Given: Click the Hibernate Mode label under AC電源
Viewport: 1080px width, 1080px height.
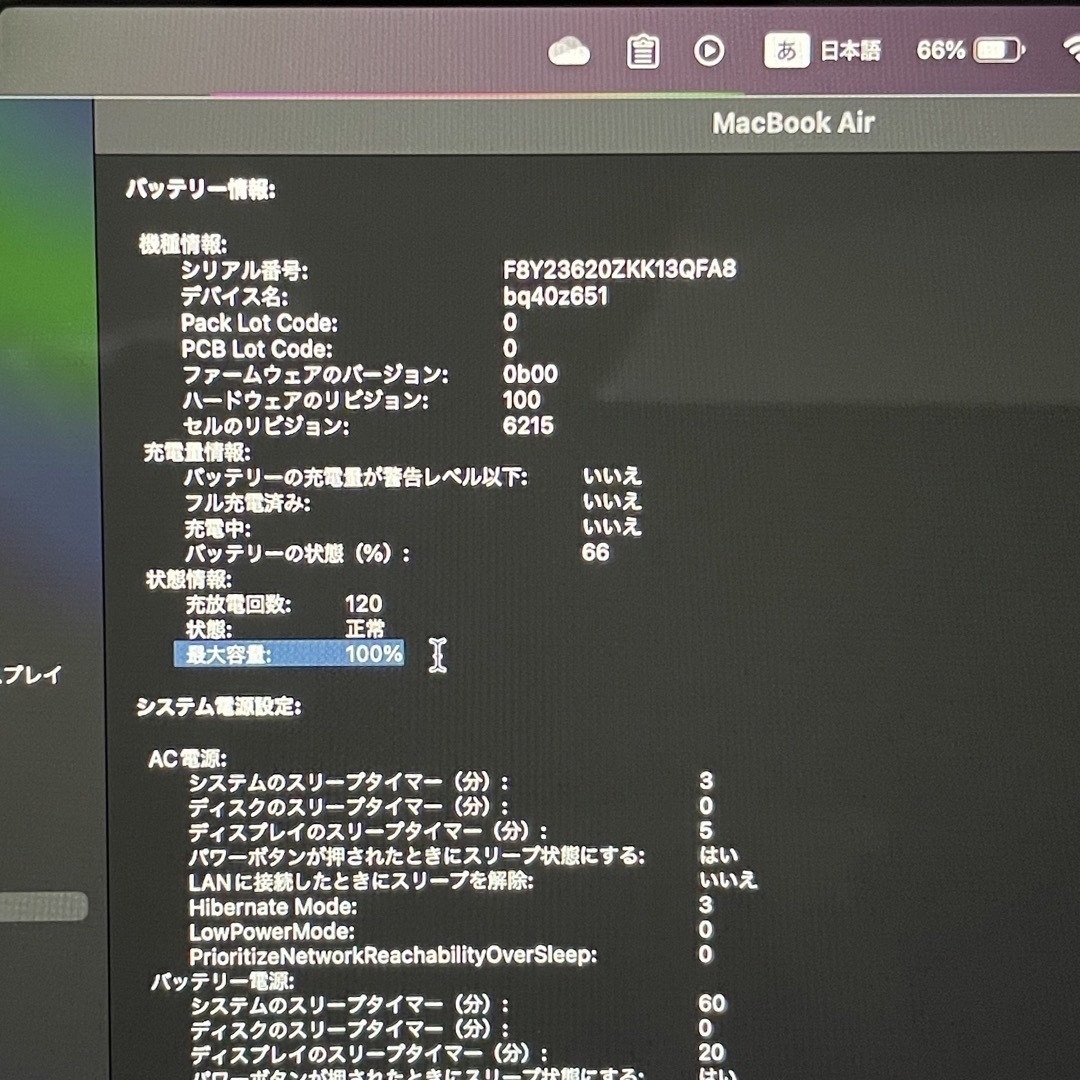Looking at the screenshot, I should pos(273,906).
